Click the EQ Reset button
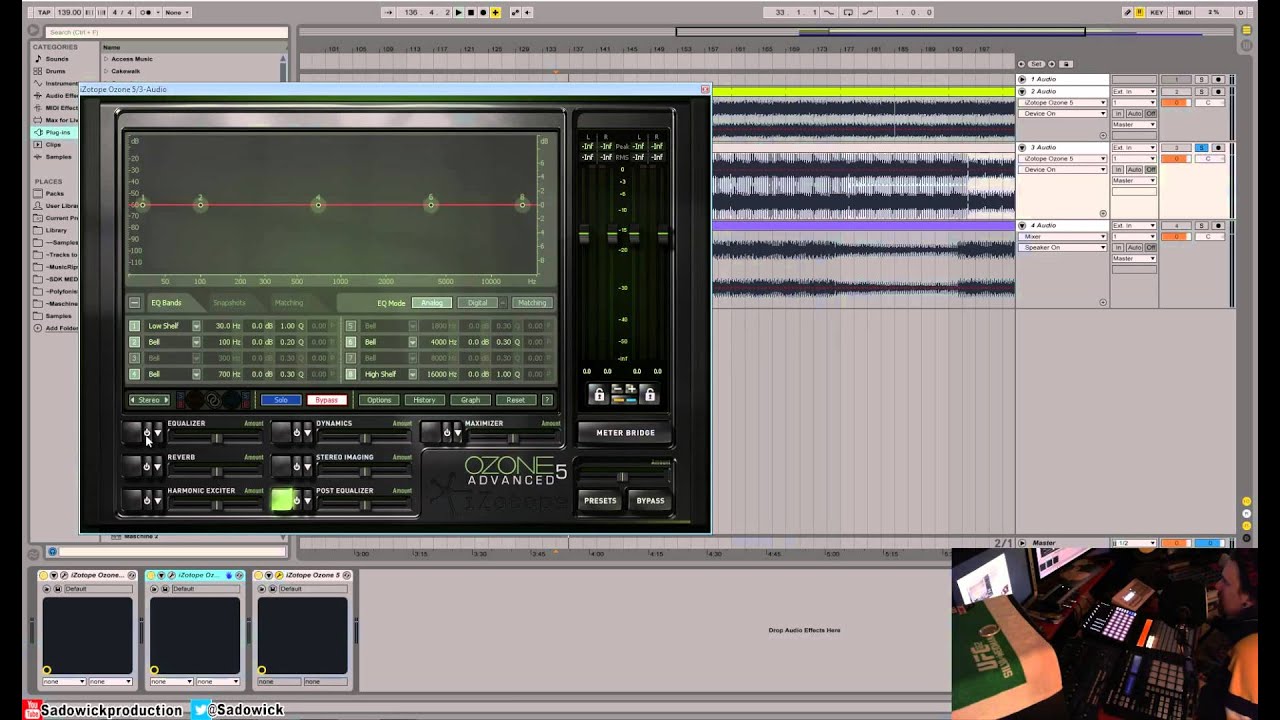The height and width of the screenshot is (720, 1280). [515, 400]
